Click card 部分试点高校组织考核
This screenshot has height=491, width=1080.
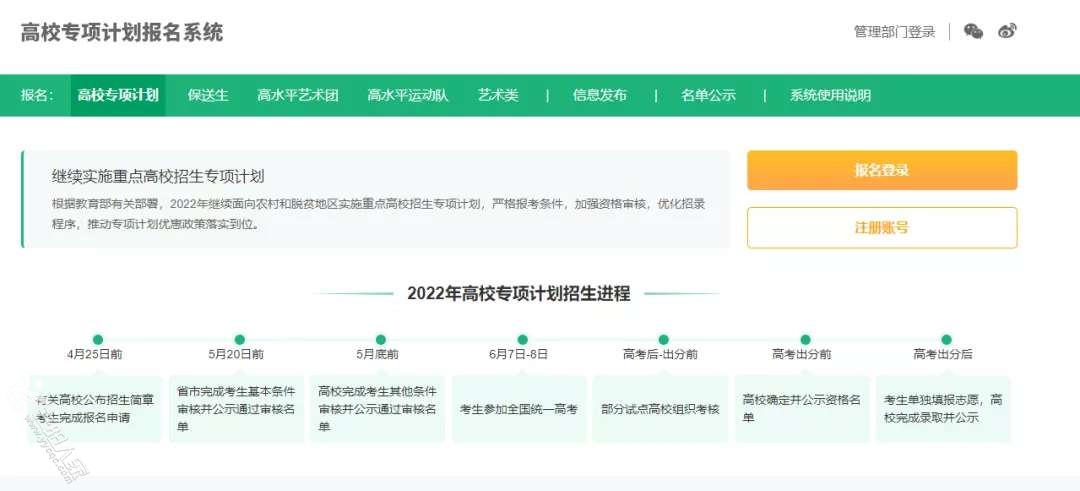(660, 408)
